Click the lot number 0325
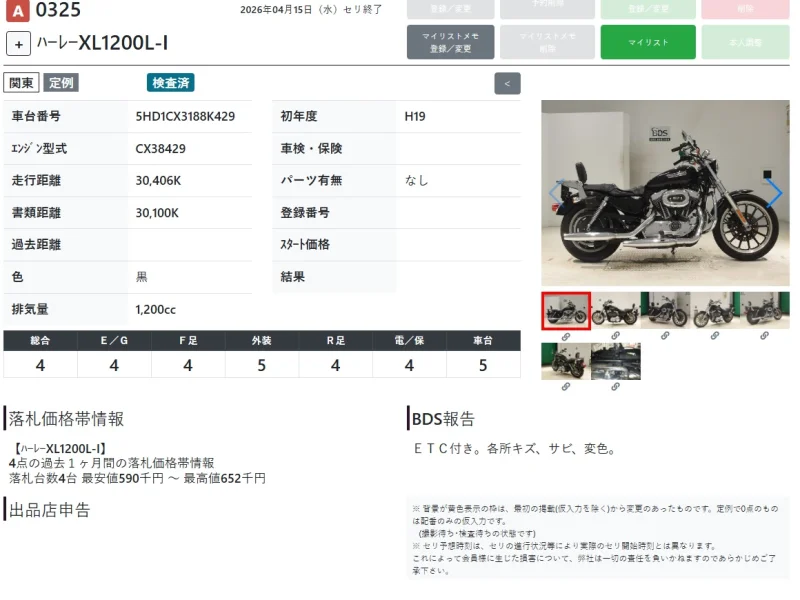 point(58,10)
